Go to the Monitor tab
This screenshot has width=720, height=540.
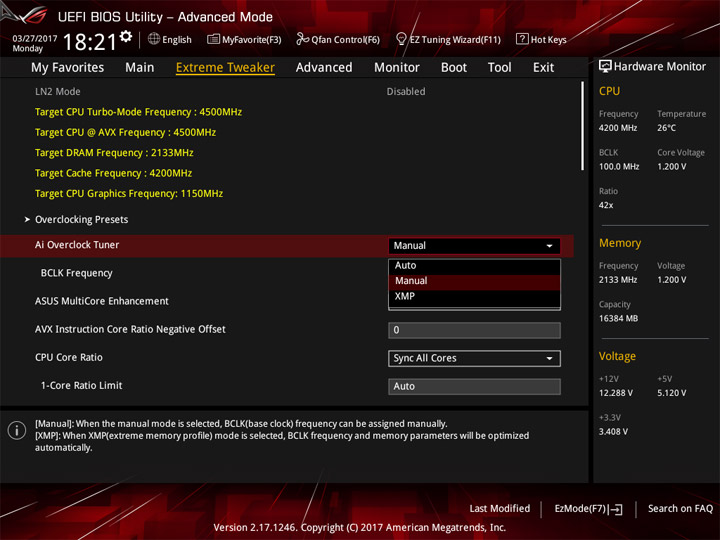[x=397, y=68]
